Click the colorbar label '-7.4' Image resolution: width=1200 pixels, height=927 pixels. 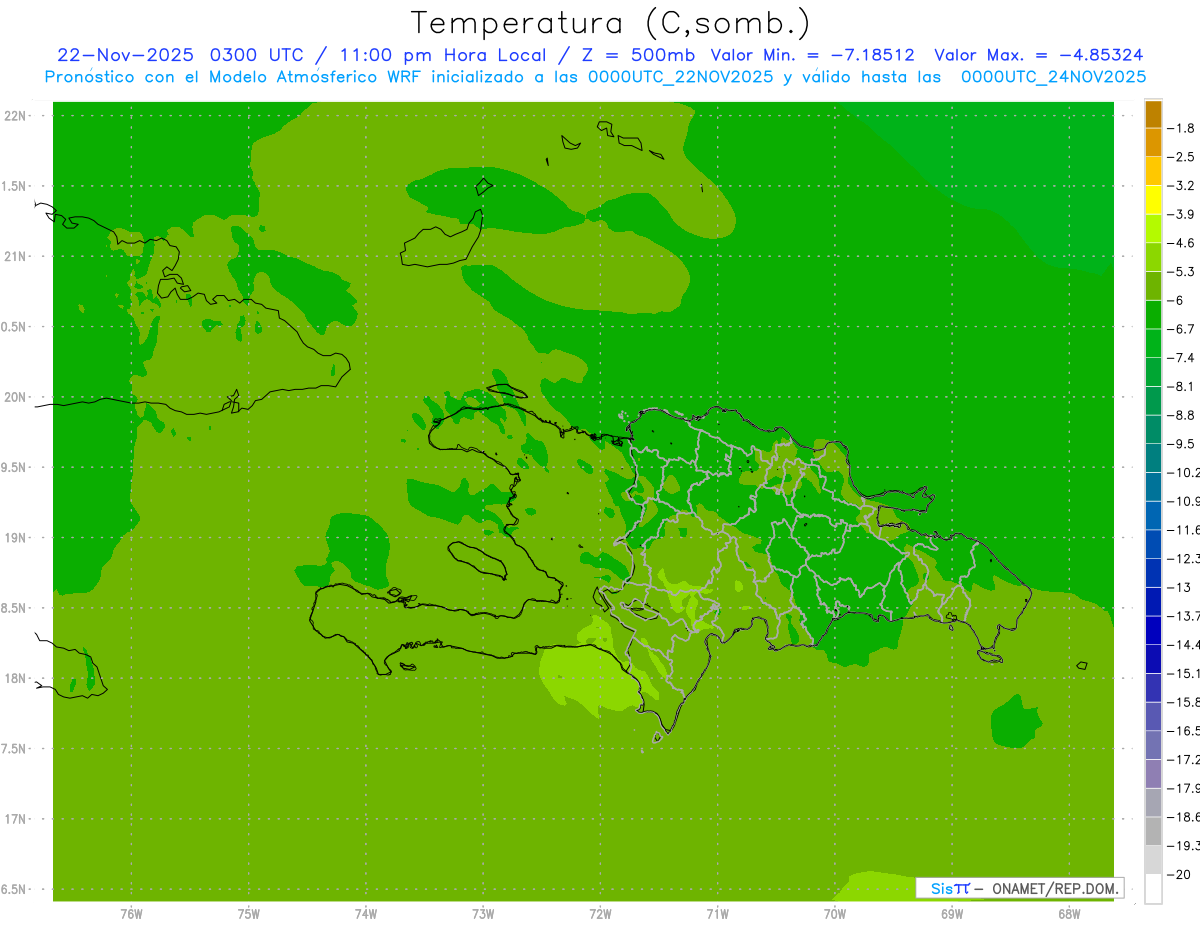click(1181, 358)
